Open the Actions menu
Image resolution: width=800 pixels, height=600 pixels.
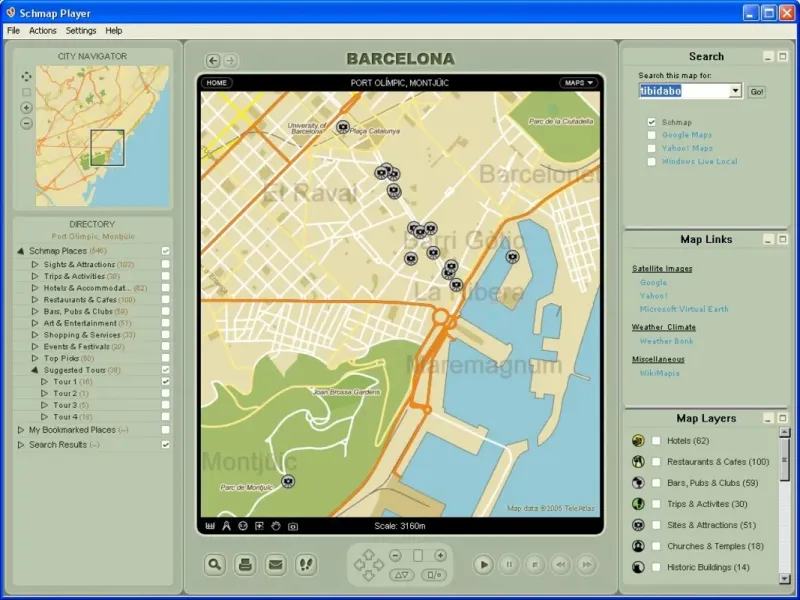point(42,31)
